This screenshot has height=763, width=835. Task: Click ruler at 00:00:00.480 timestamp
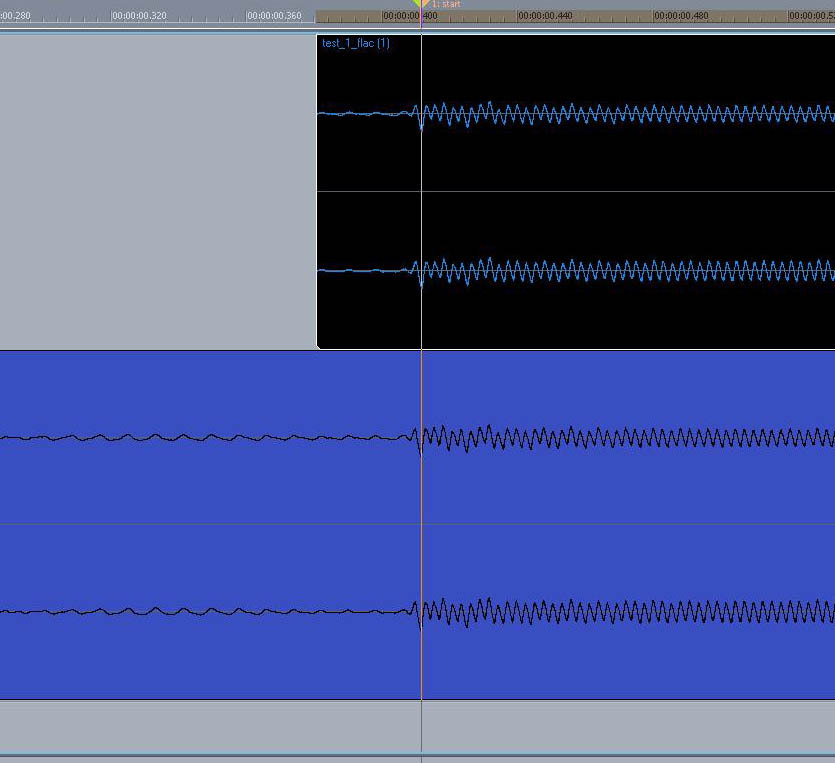tap(681, 16)
